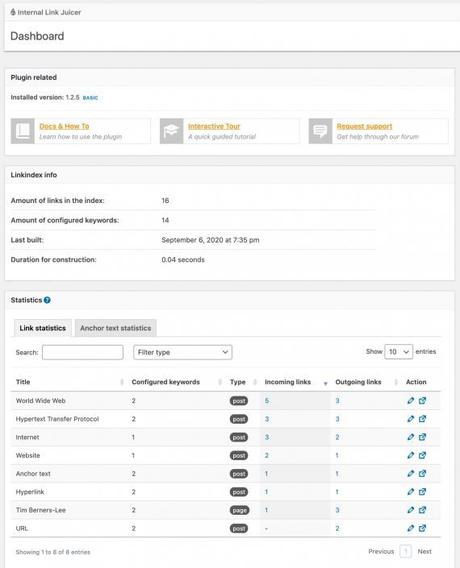Click 'Showing 1 to 8 of 8 entries' text
The height and width of the screenshot is (568, 460).
click(x=53, y=552)
